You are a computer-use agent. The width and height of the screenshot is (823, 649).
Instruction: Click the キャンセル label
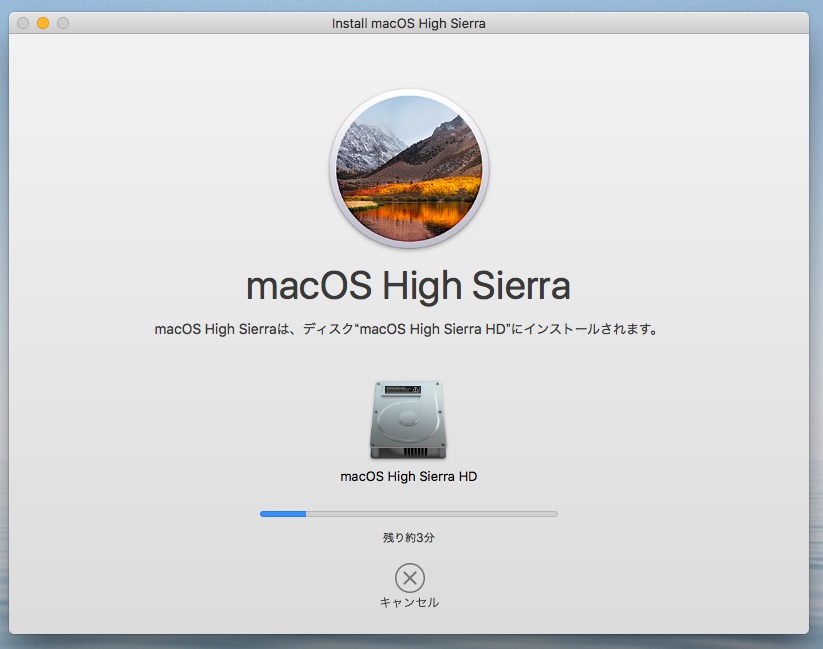(x=409, y=603)
